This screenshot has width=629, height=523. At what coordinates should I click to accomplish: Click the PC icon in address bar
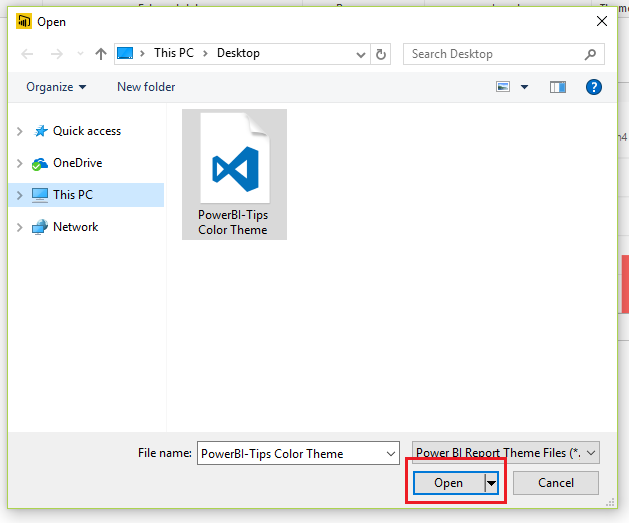point(125,53)
